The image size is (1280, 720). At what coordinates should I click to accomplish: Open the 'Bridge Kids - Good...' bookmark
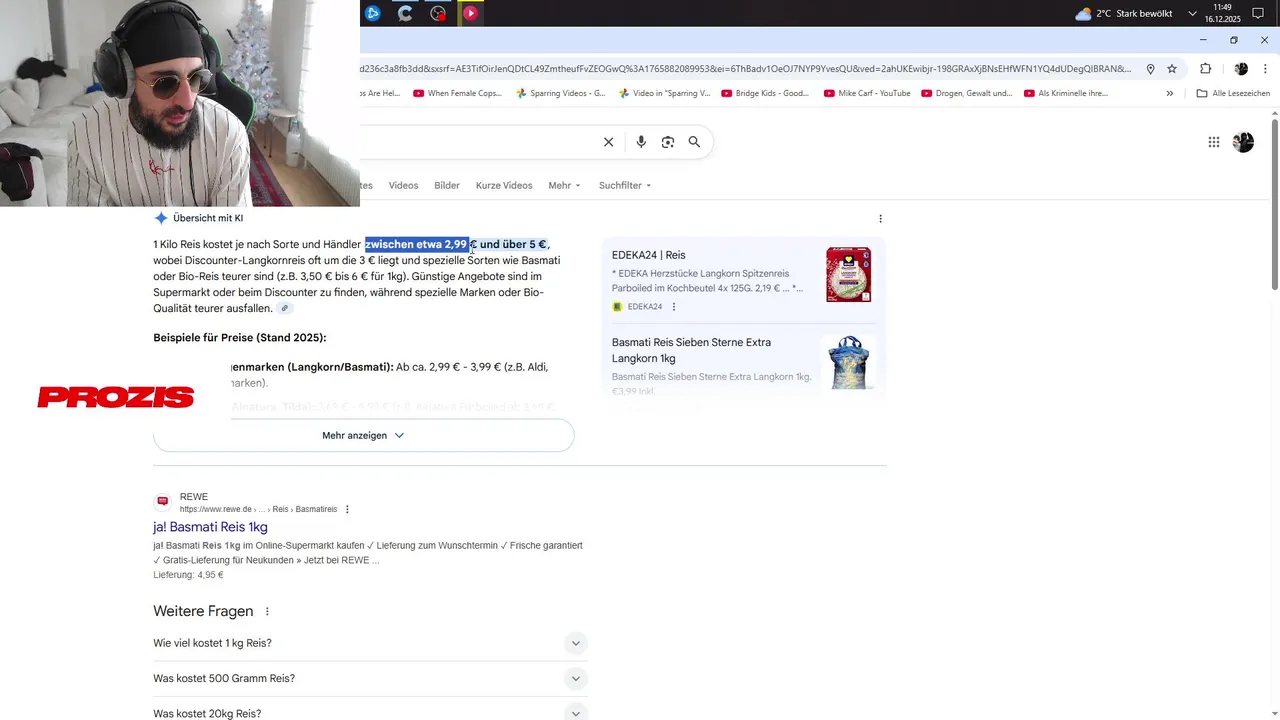(765, 93)
